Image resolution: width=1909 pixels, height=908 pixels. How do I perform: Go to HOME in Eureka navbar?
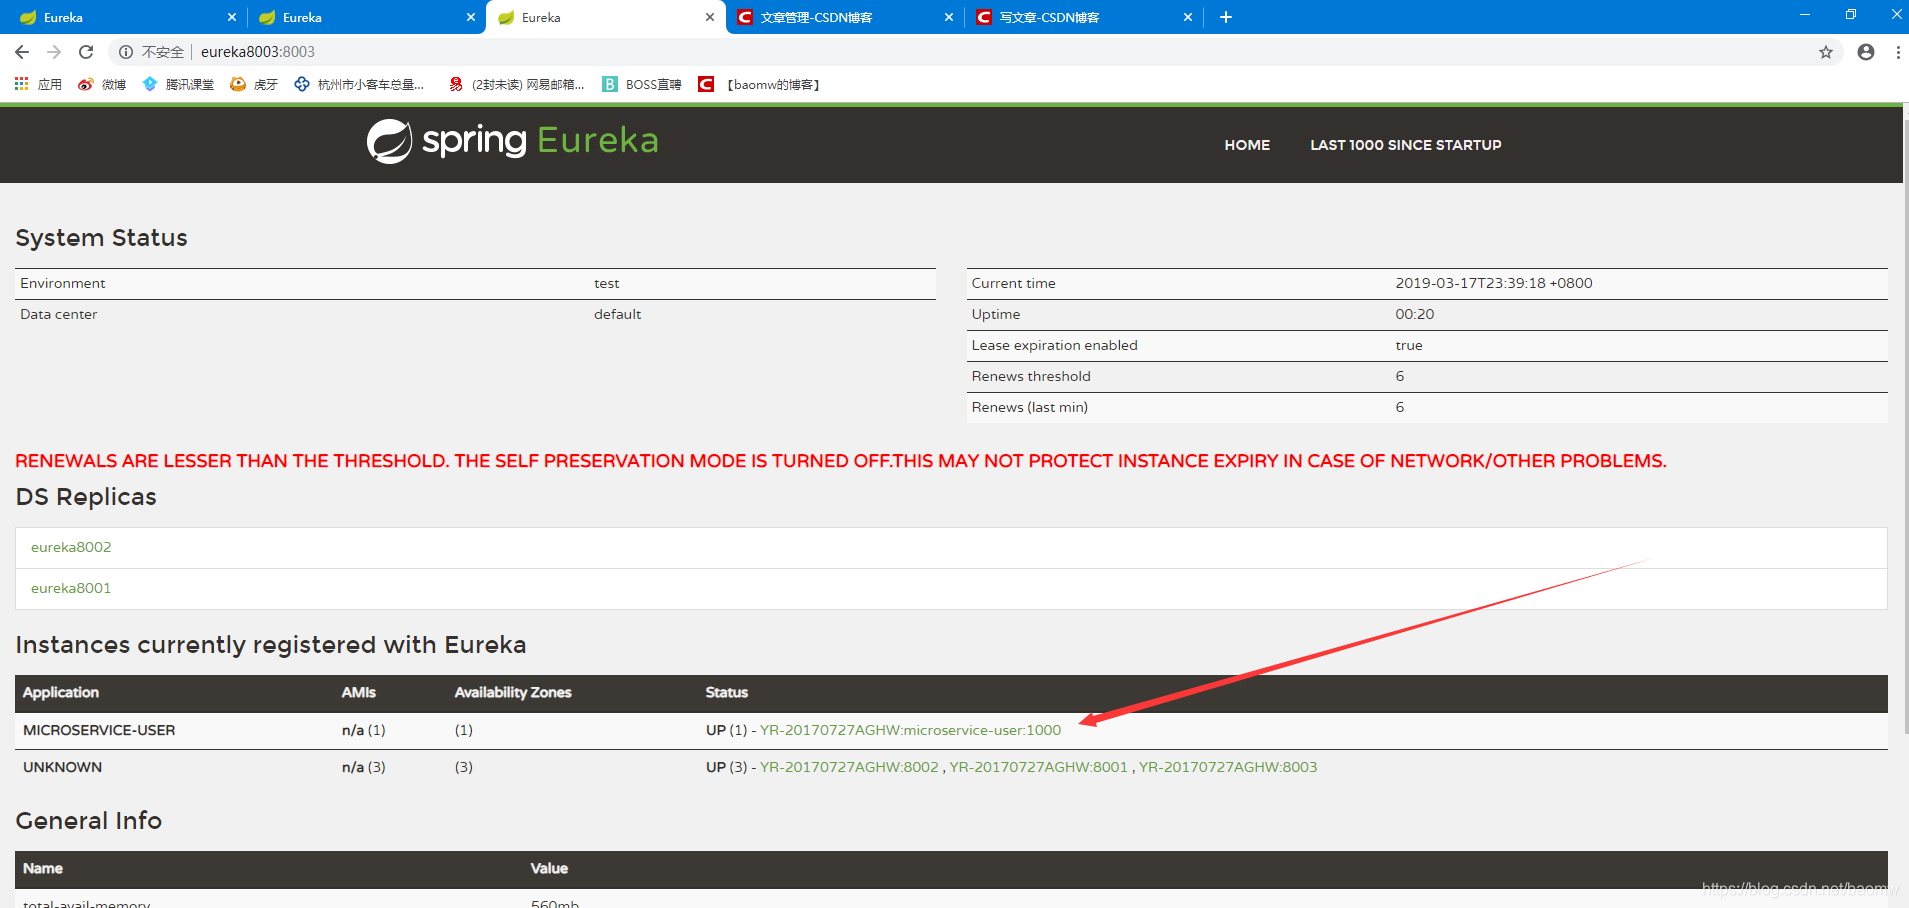click(x=1247, y=145)
